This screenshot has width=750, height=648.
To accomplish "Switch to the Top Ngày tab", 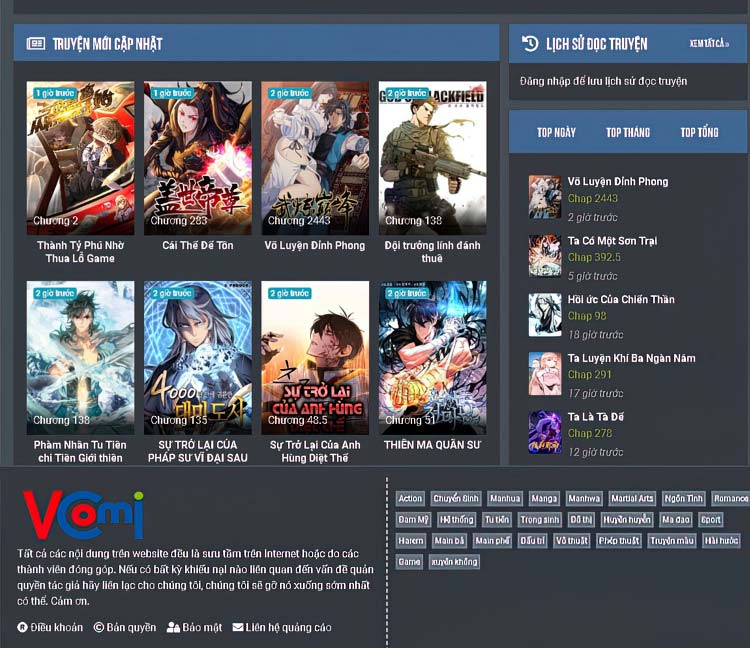I will (556, 132).
